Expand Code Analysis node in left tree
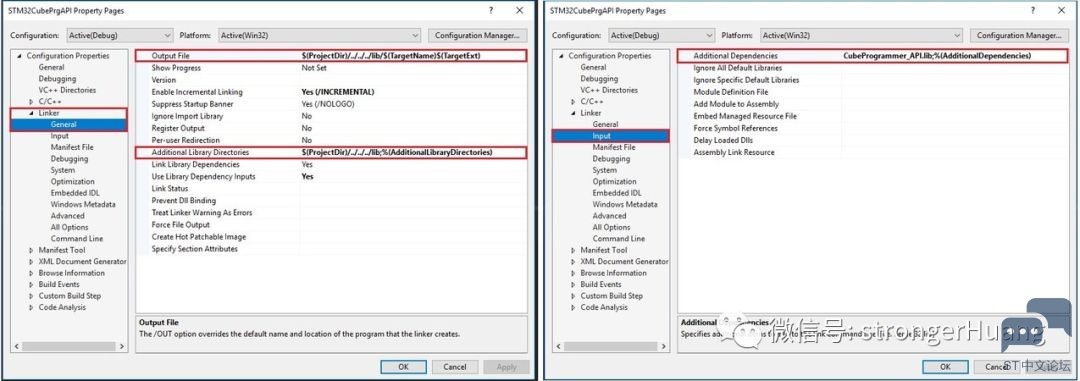The image size is (1080, 381). [x=31, y=307]
